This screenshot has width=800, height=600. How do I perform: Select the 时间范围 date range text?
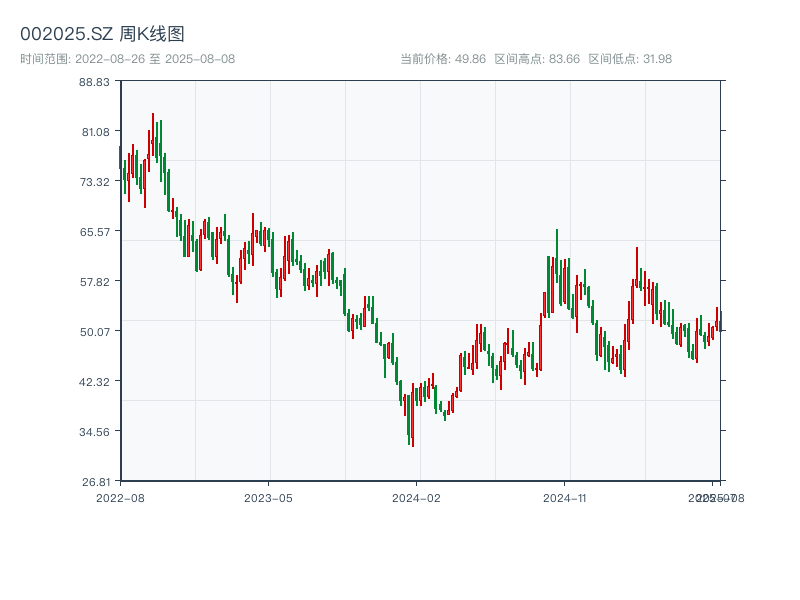(127, 59)
